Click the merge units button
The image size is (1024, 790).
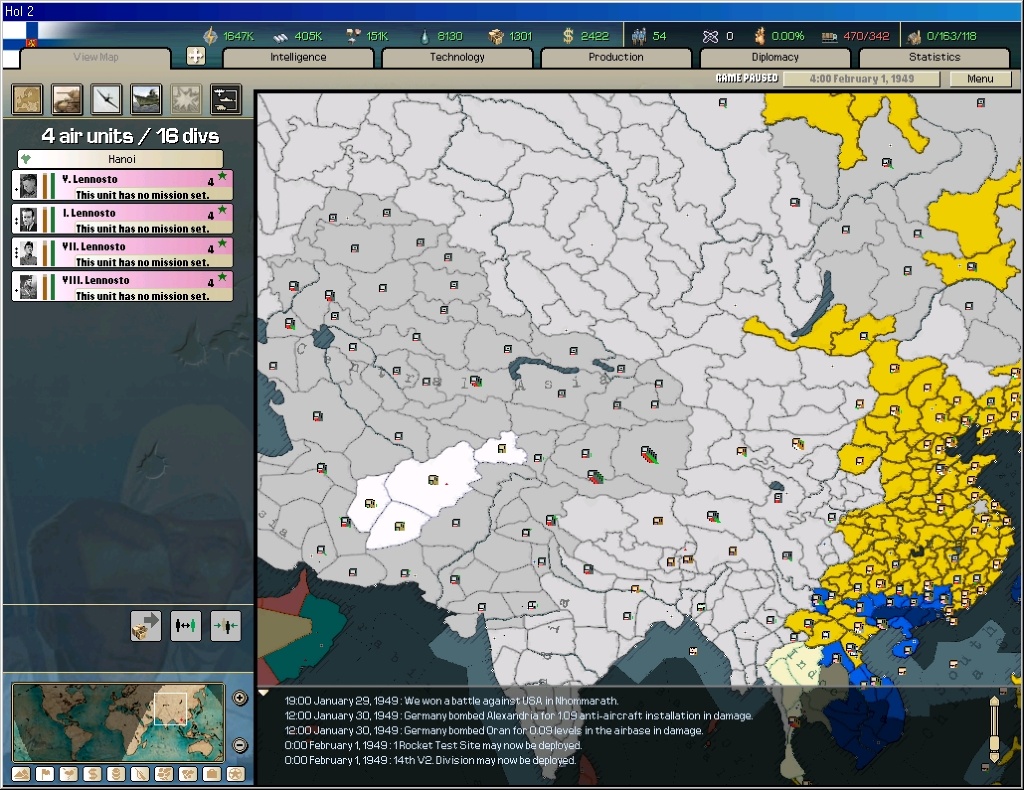[x=225, y=626]
